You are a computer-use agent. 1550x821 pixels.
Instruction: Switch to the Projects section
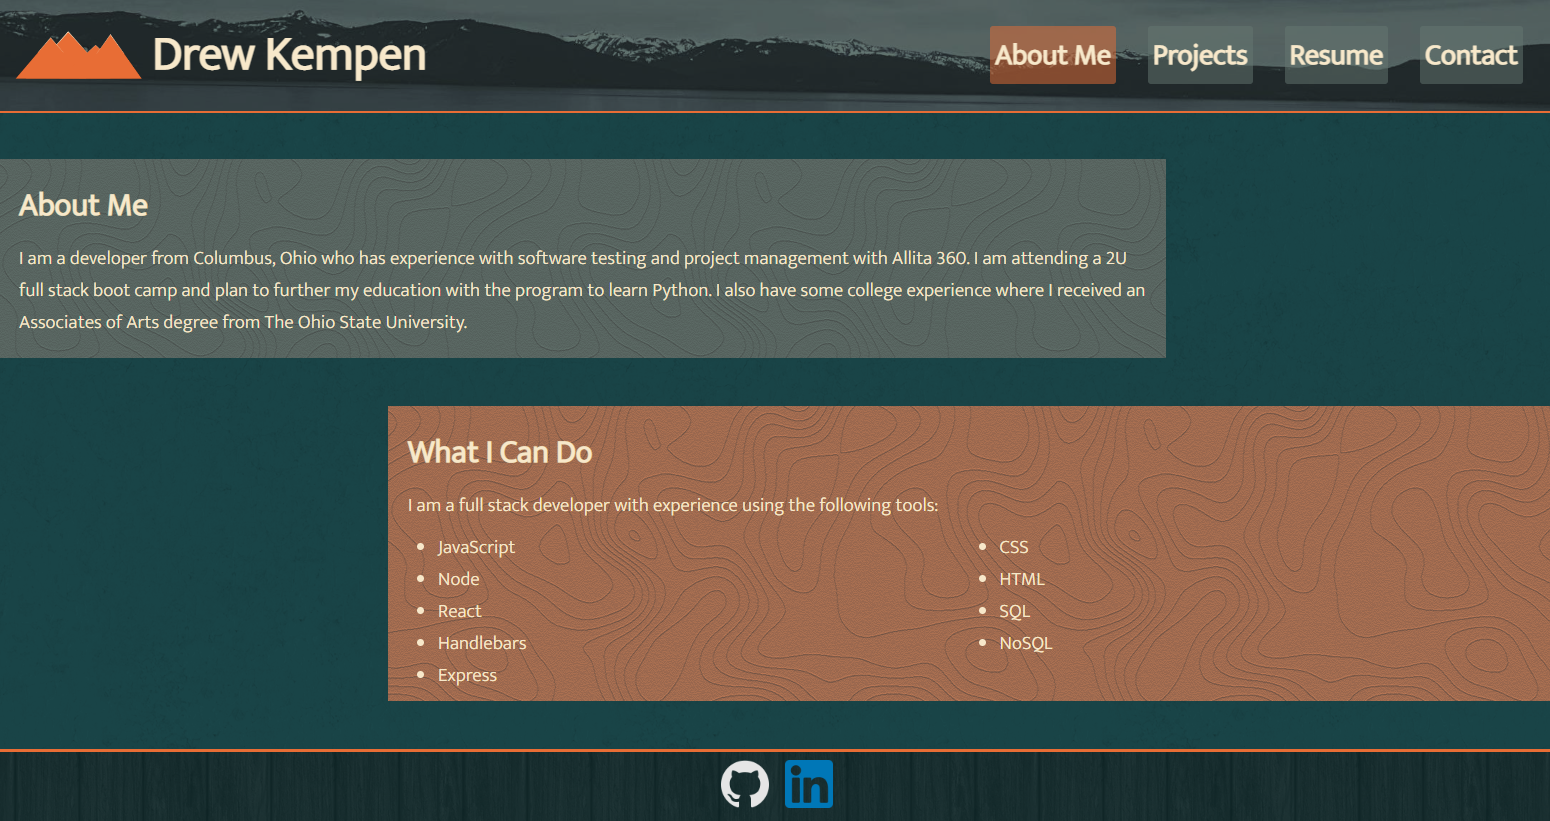click(x=1200, y=55)
